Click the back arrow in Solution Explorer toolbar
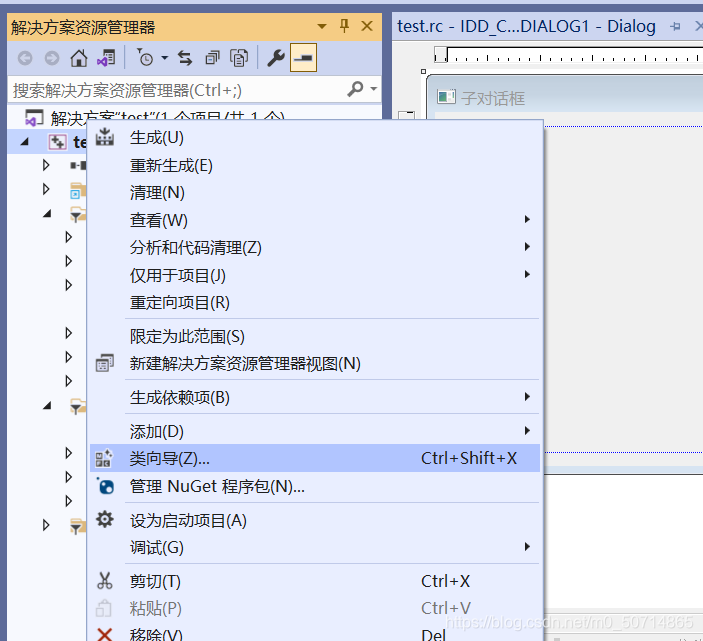Image resolution: width=703 pixels, height=641 pixels. point(25,58)
